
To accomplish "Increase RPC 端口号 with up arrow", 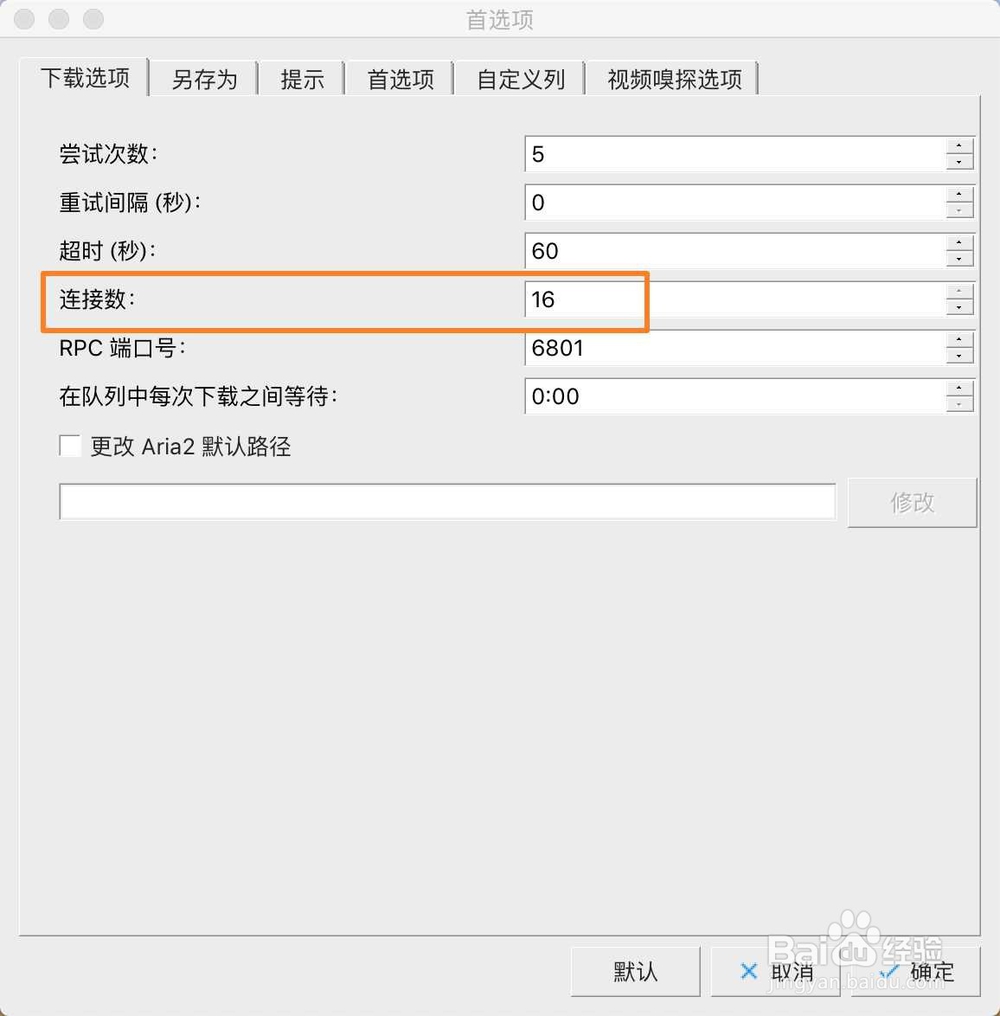I will [959, 340].
